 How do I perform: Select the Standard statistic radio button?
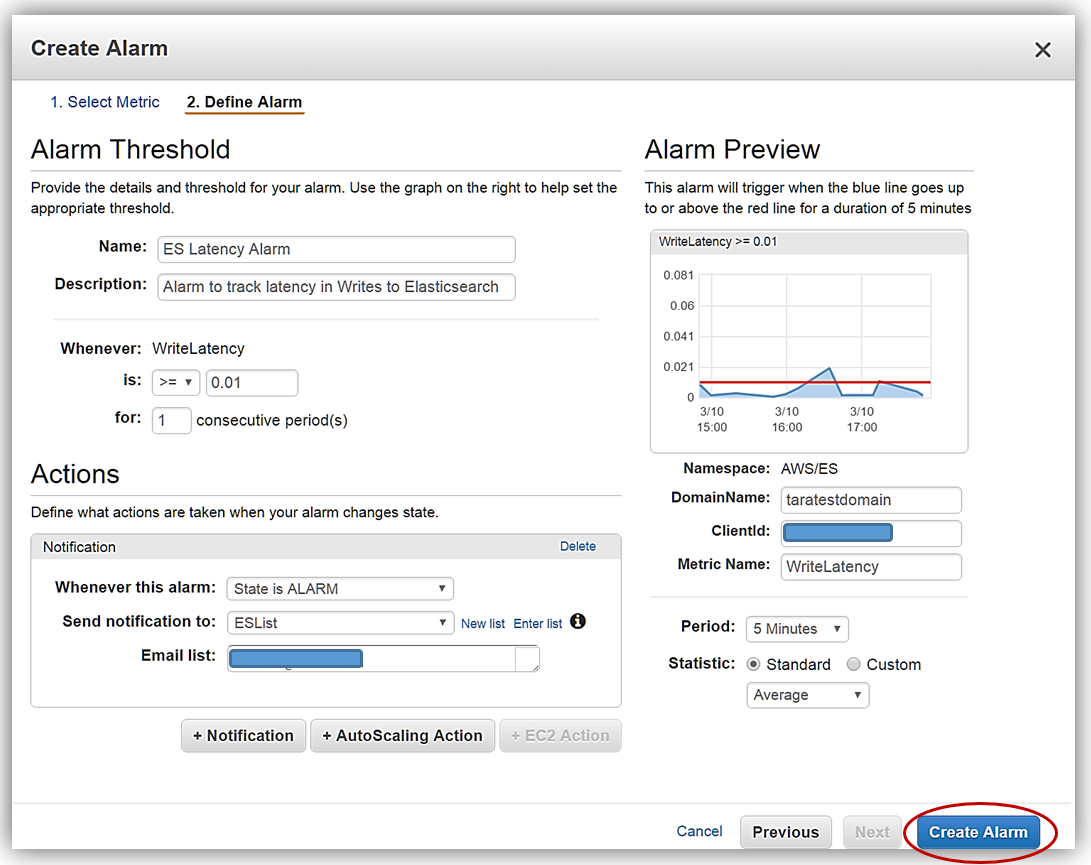coord(754,664)
